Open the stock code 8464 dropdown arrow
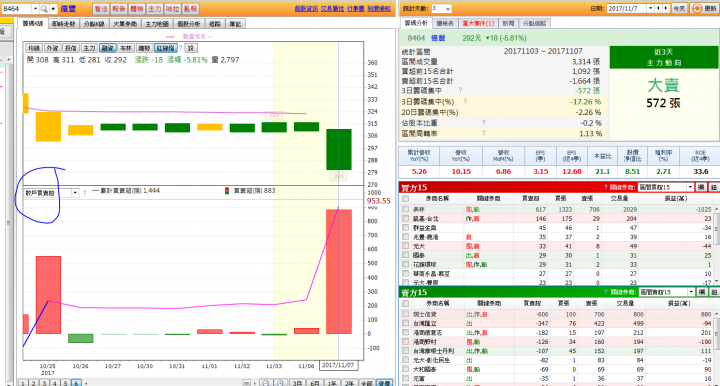The width and height of the screenshot is (720, 386). pyautogui.click(x=35, y=8)
